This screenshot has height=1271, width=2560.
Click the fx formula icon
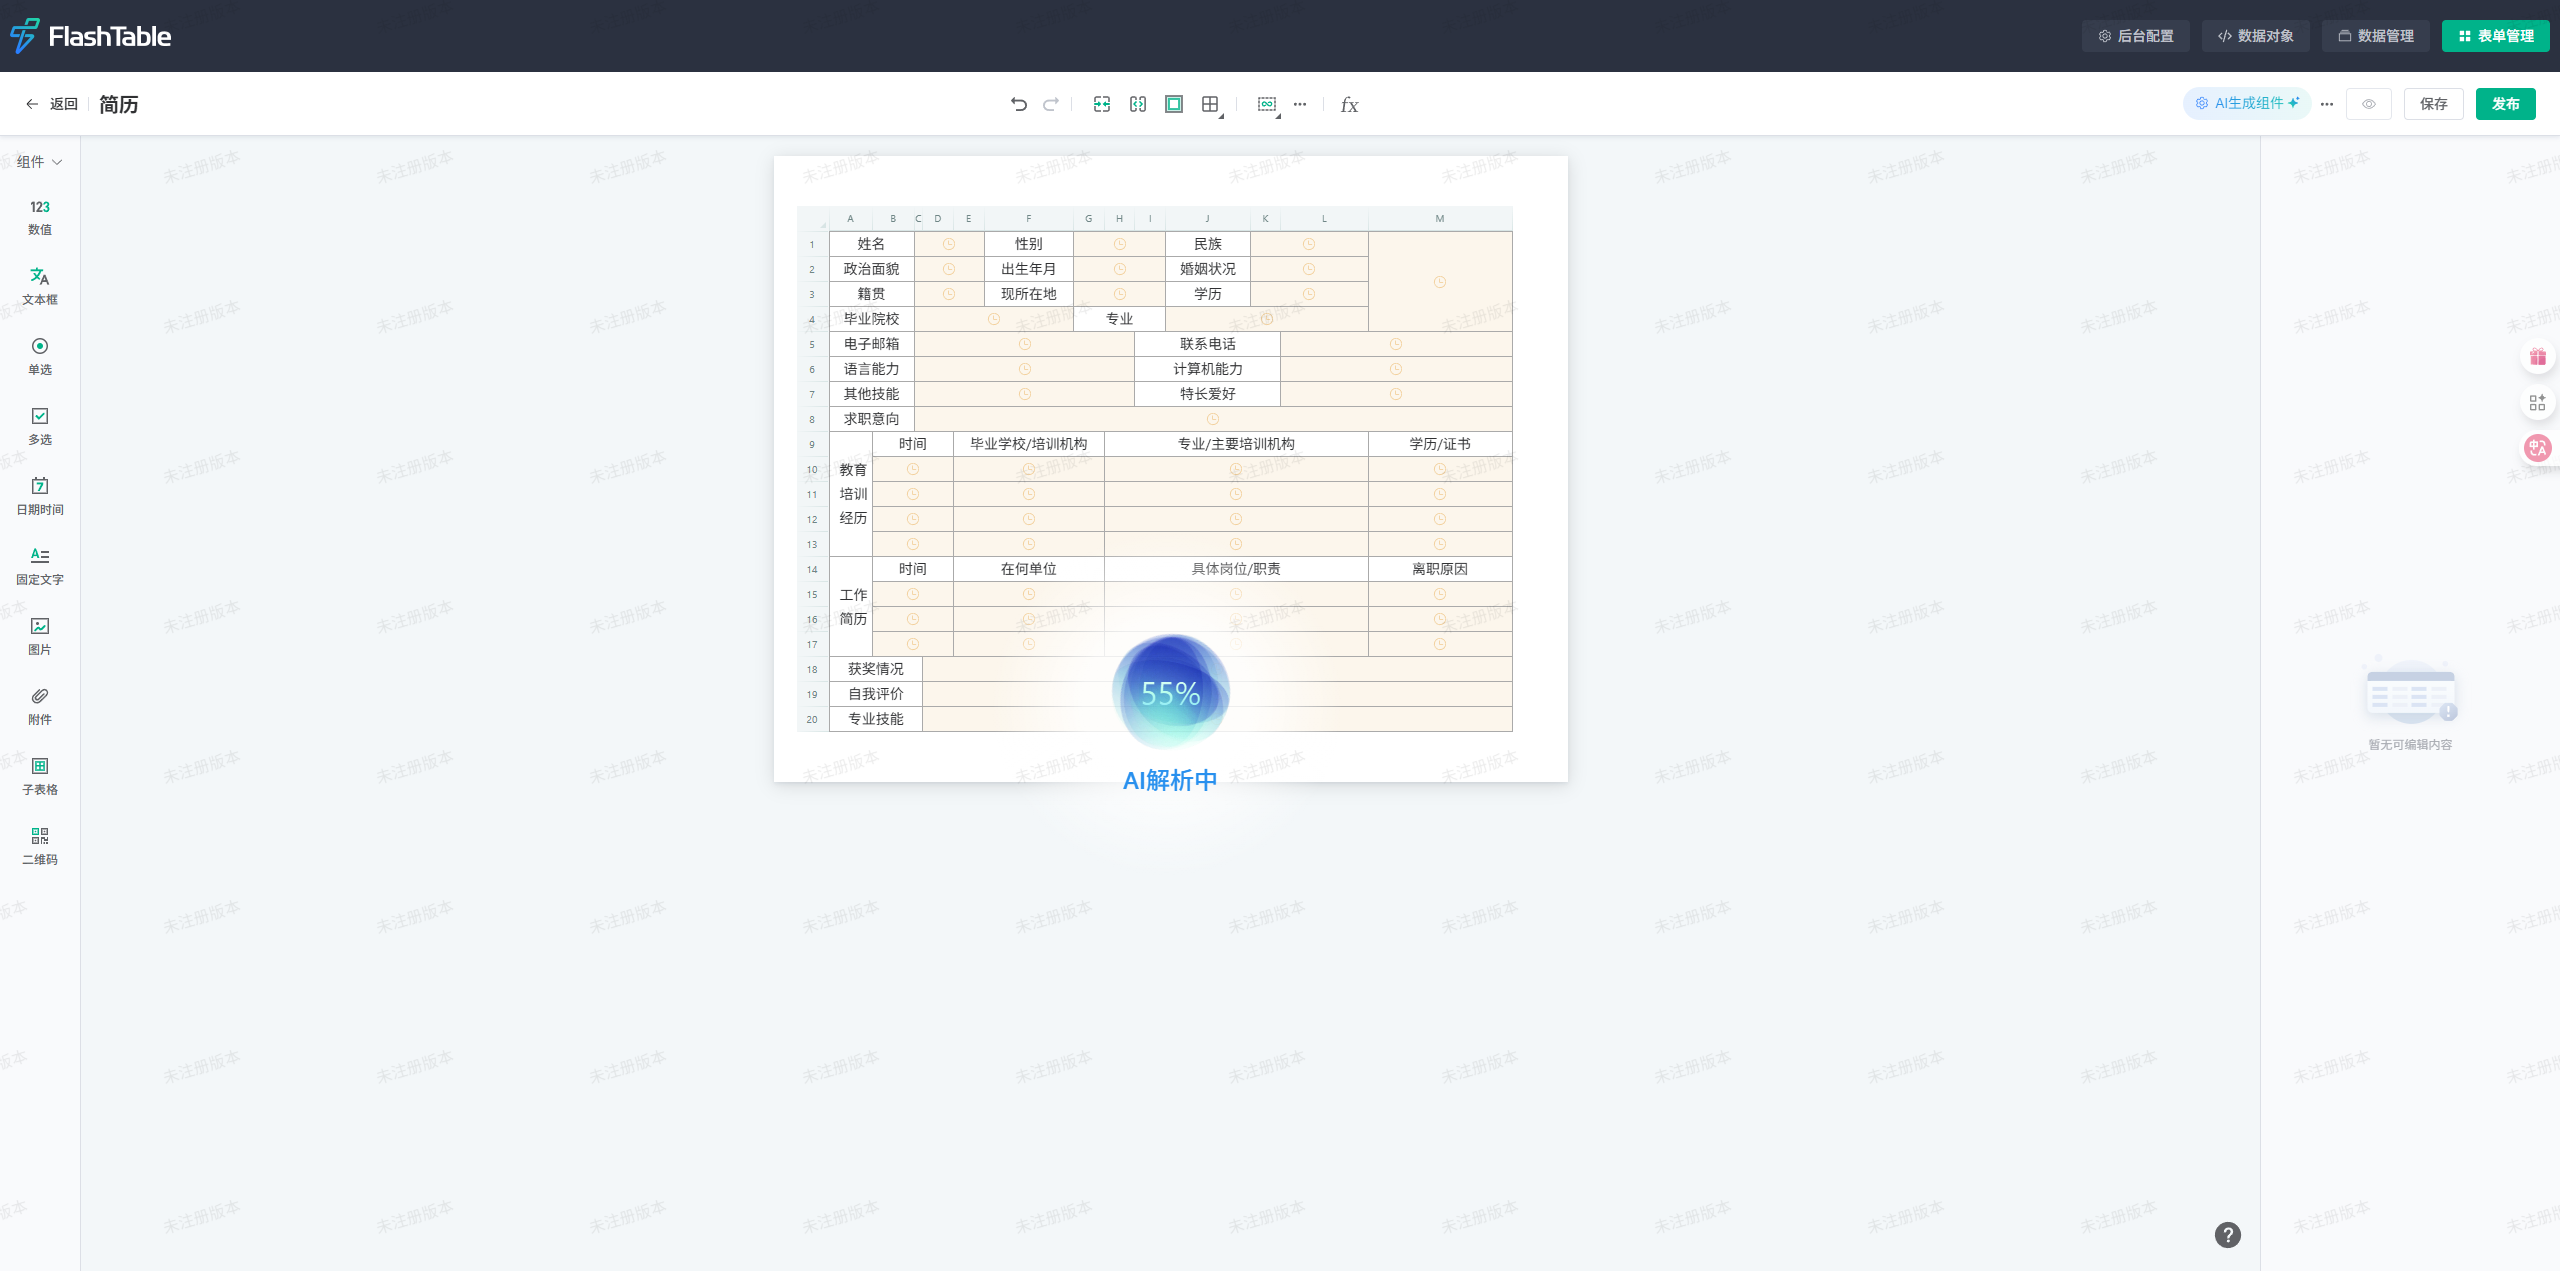point(1349,105)
